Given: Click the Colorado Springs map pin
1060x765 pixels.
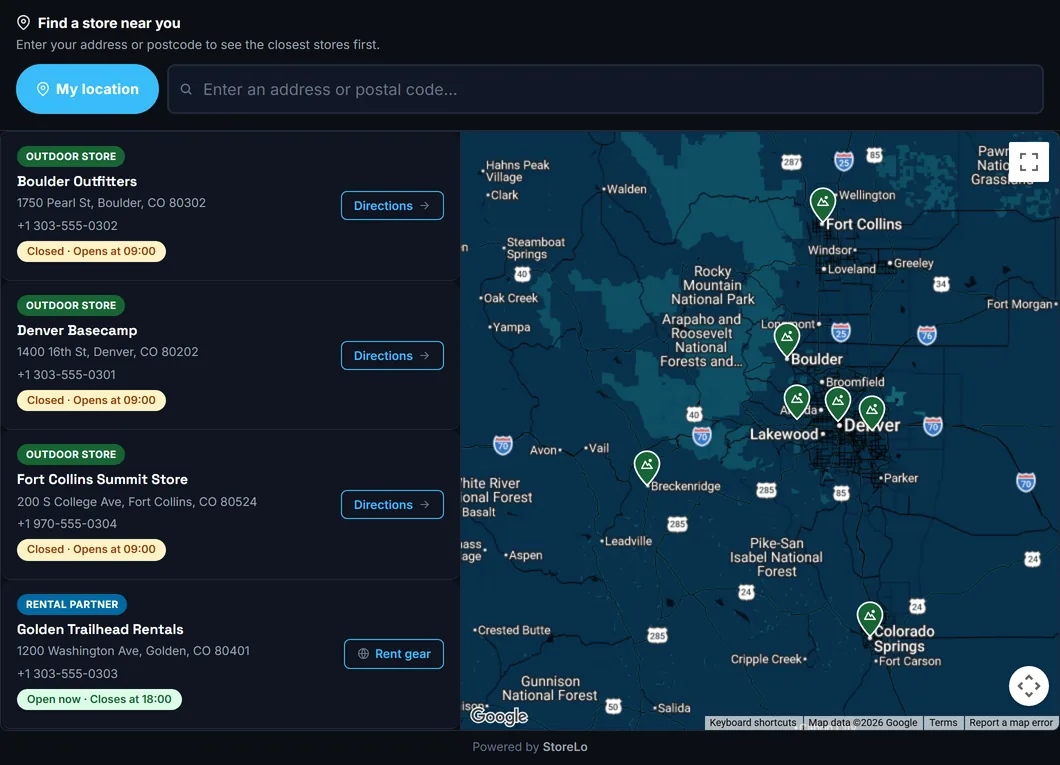Looking at the screenshot, I should (x=870, y=619).
